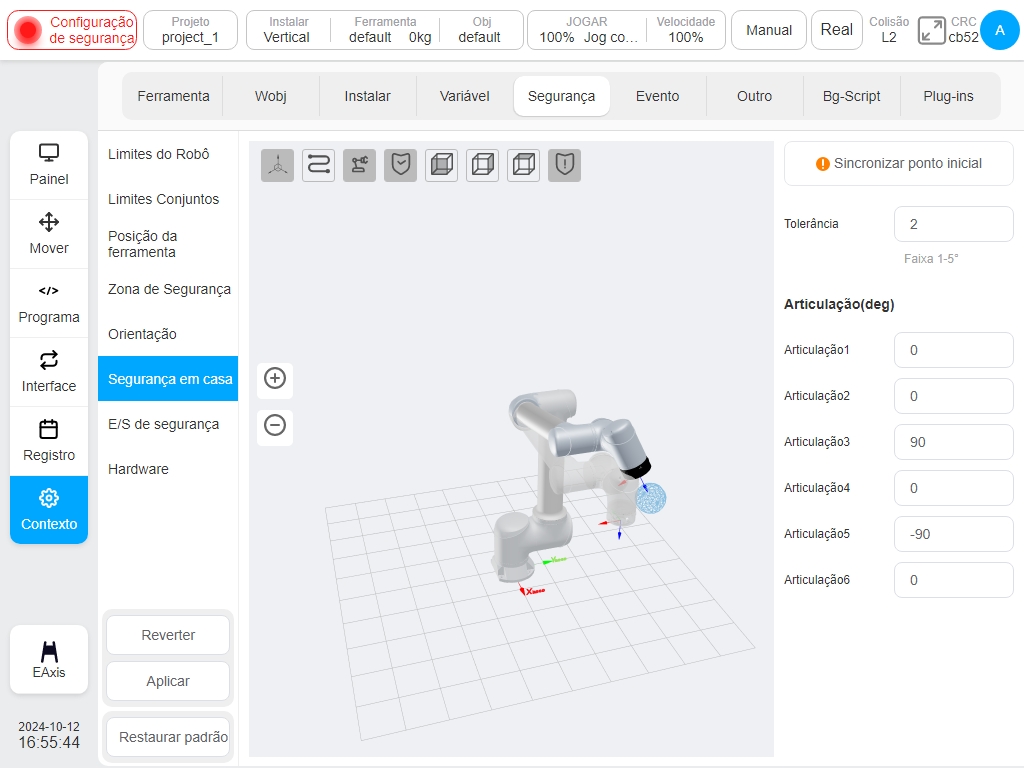Toggle the trajectory path display icon

point(319,165)
